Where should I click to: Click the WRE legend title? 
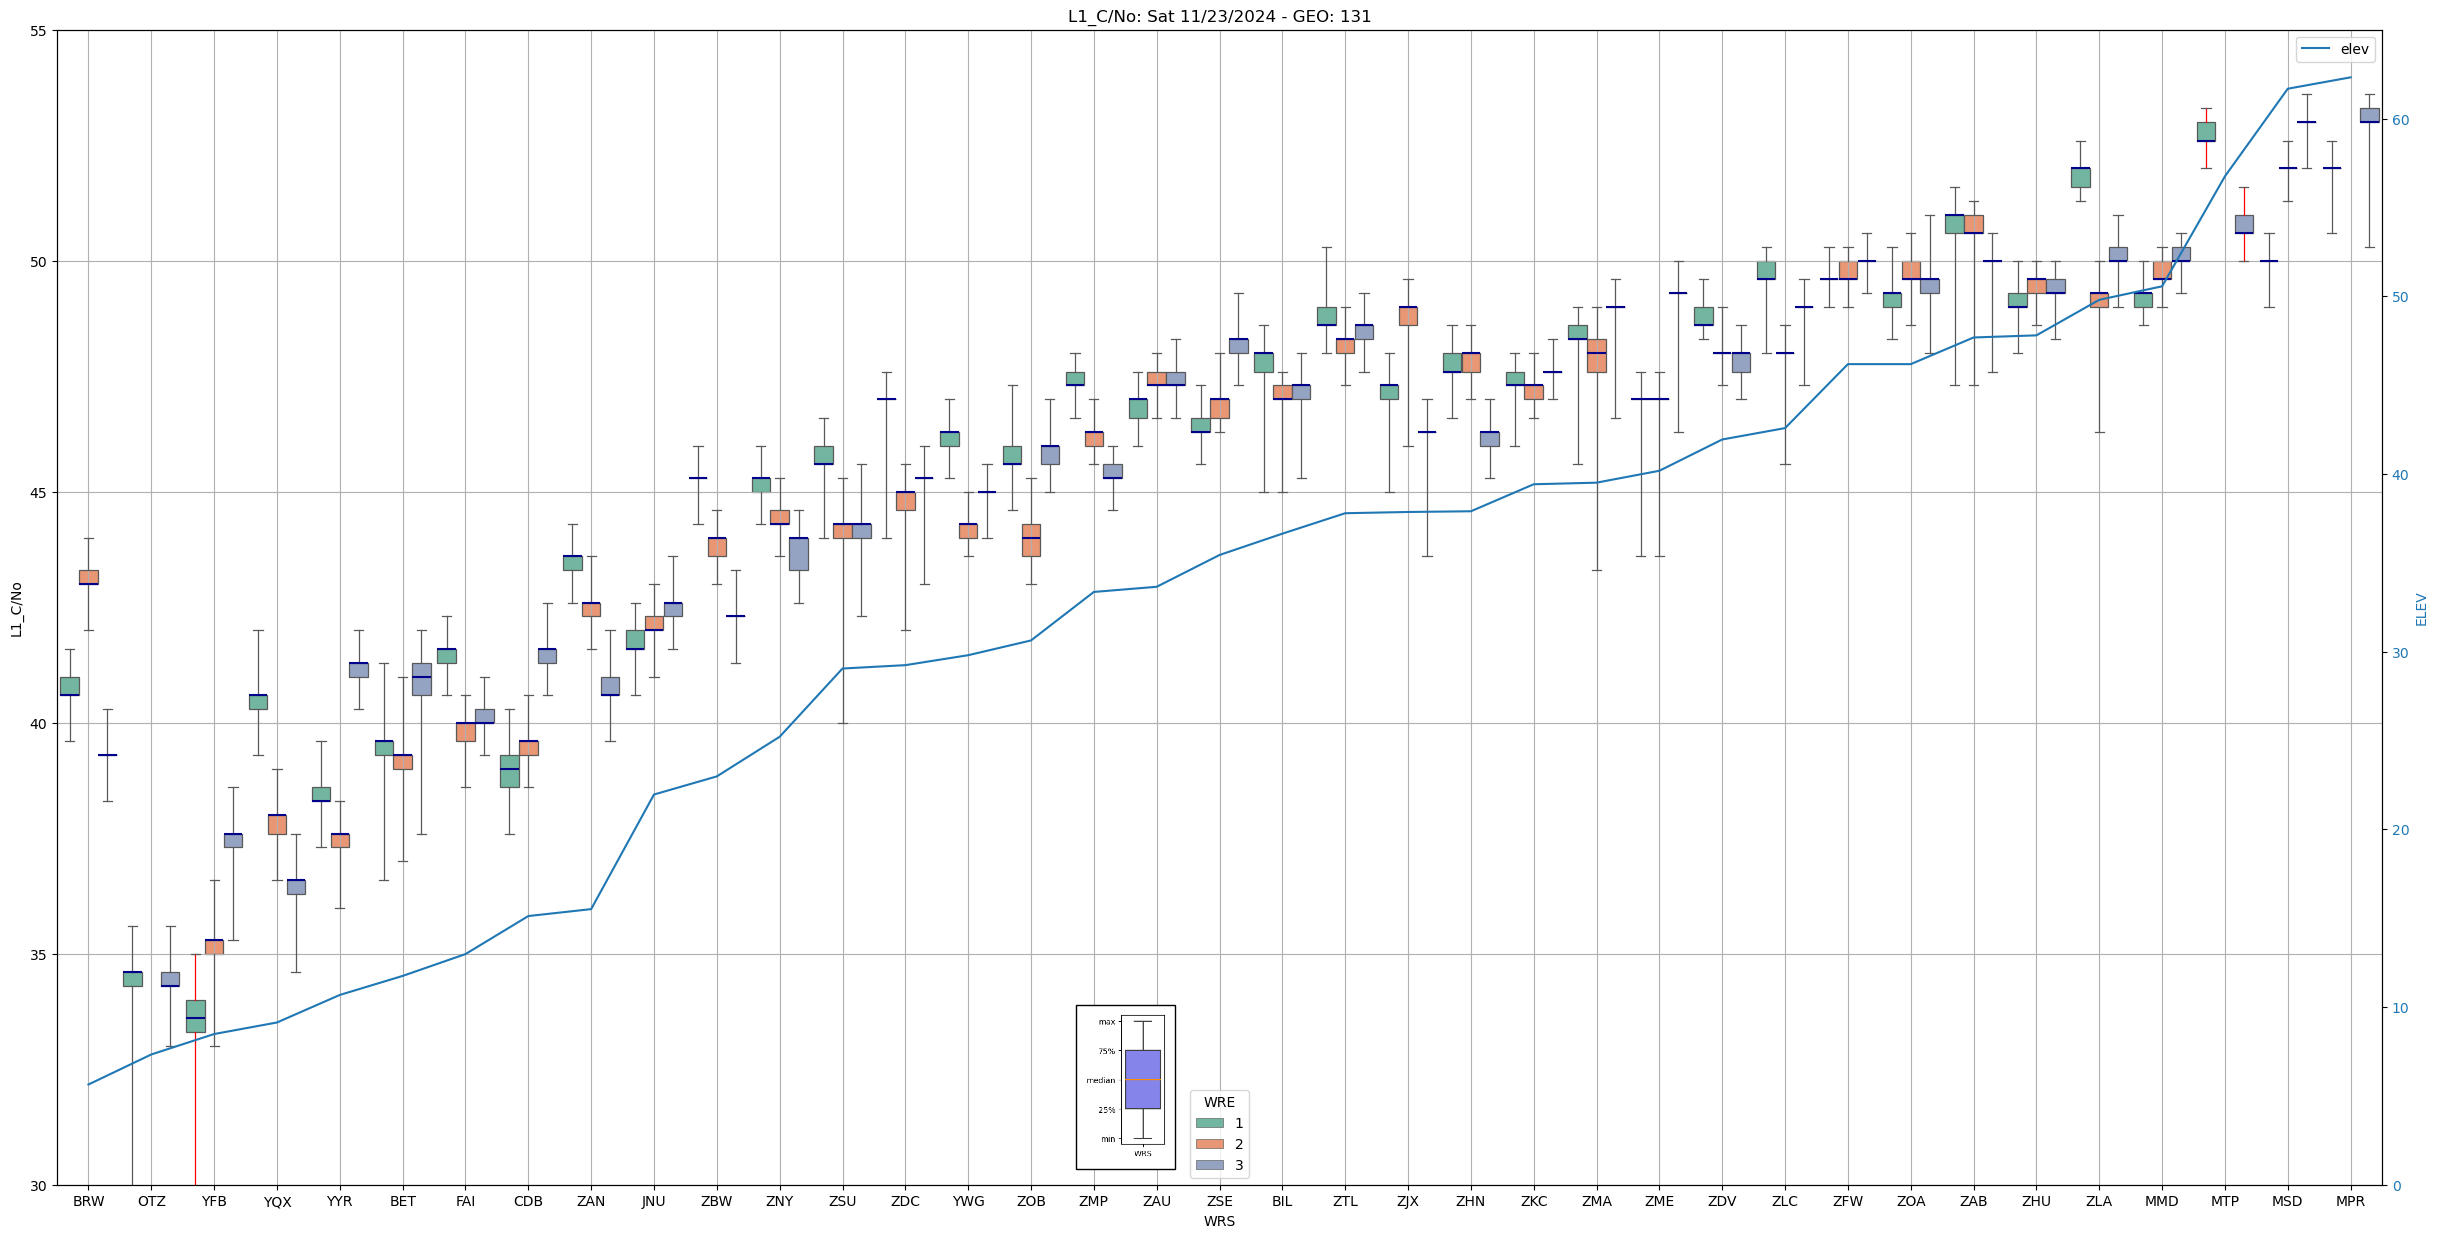(x=1219, y=1102)
